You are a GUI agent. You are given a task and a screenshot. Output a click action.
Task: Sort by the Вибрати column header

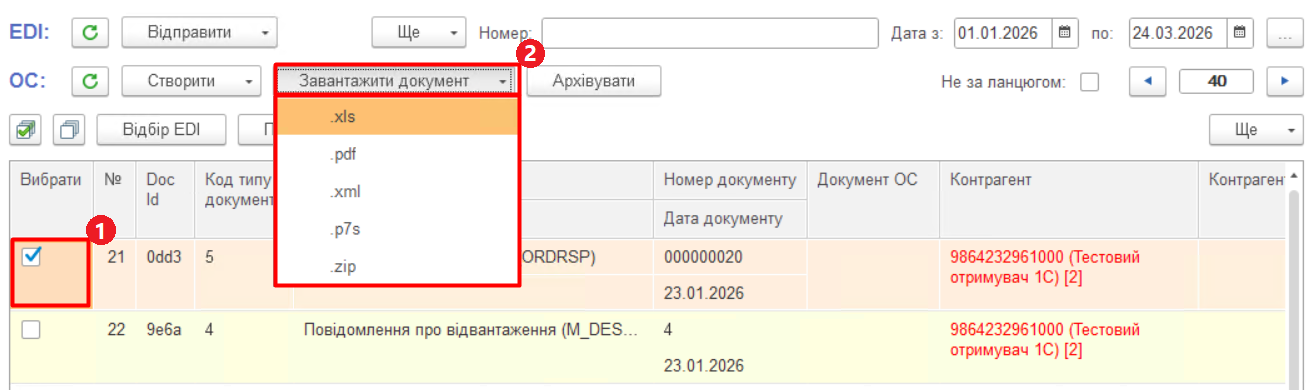52,198
